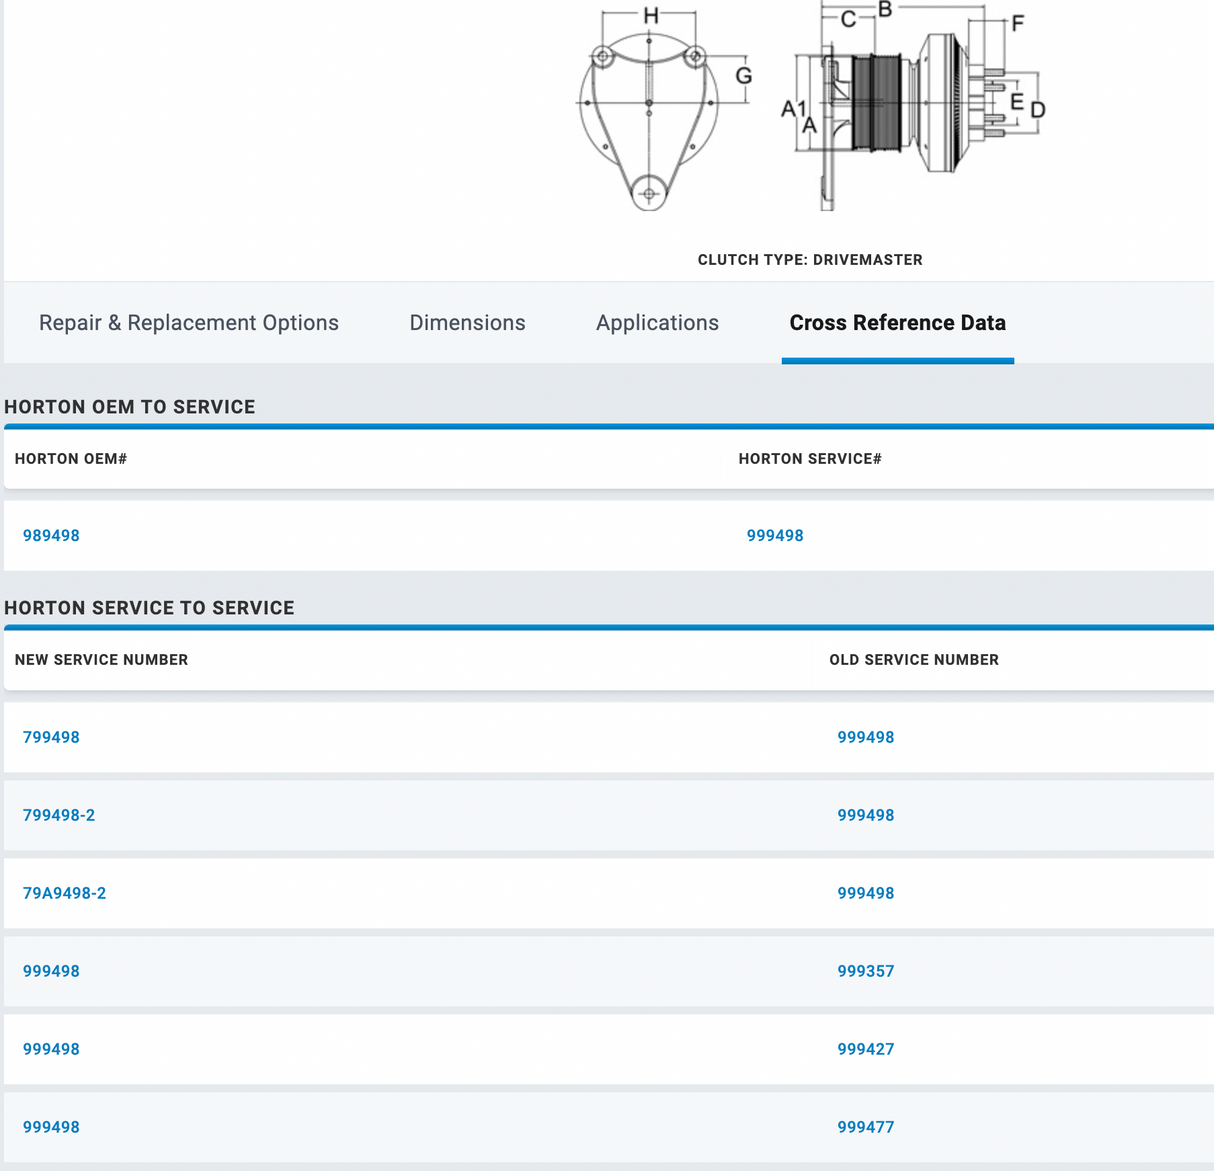
Task: Switch to the Dimensions tab
Action: pos(467,323)
